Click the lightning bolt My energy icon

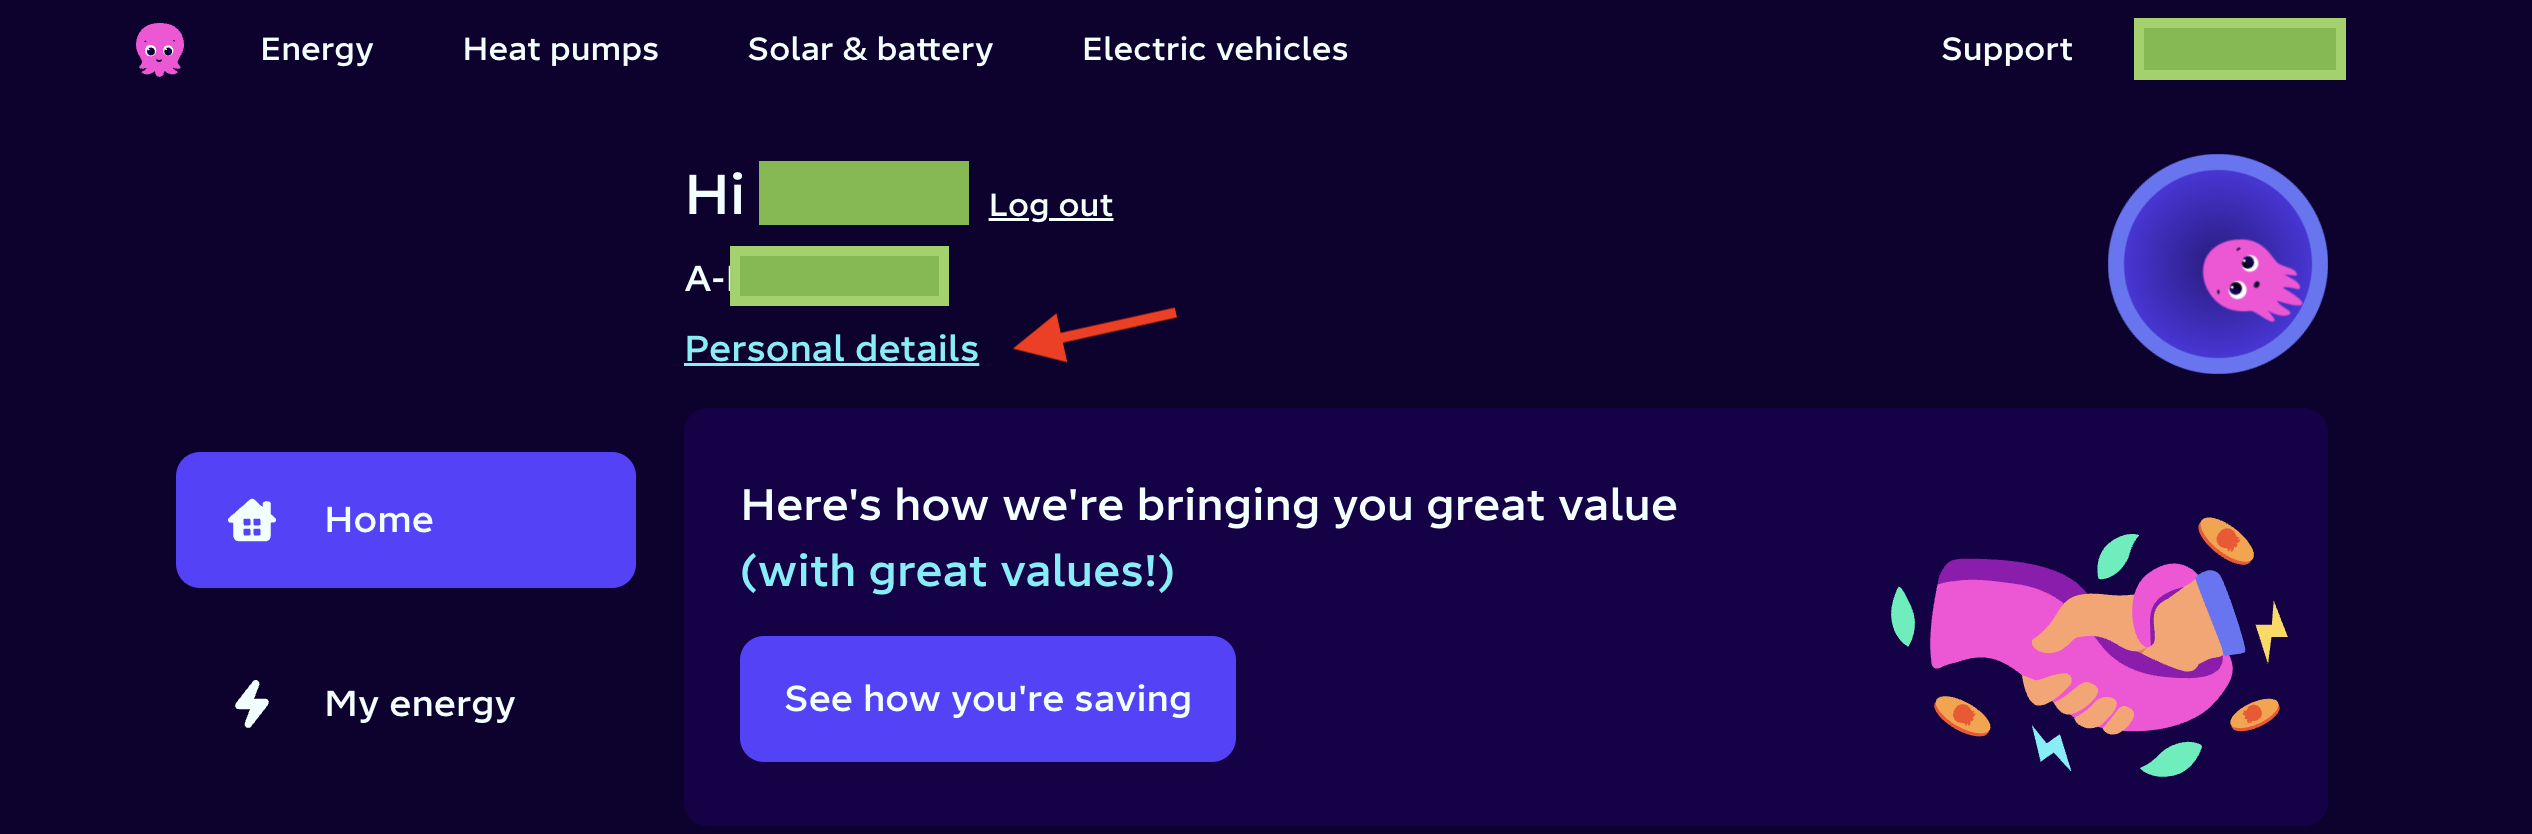[x=252, y=704]
